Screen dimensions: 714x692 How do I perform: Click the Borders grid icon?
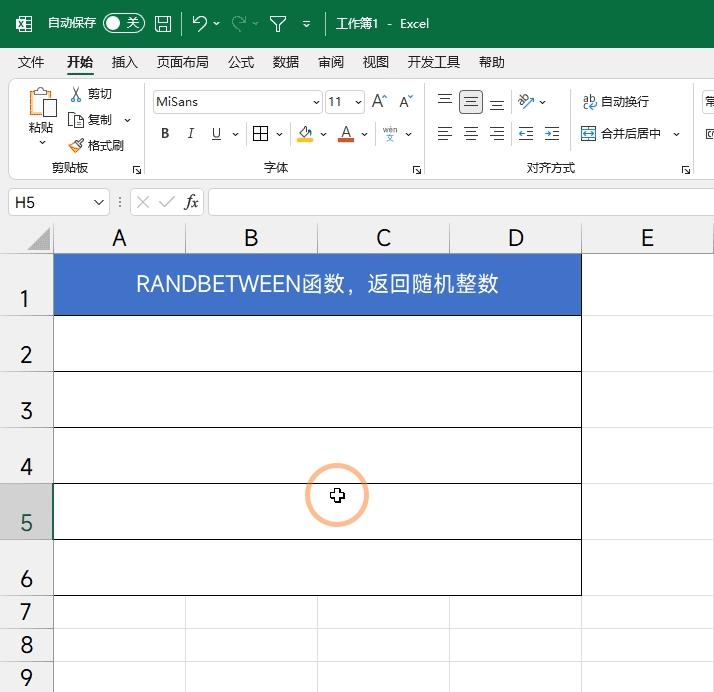point(260,133)
